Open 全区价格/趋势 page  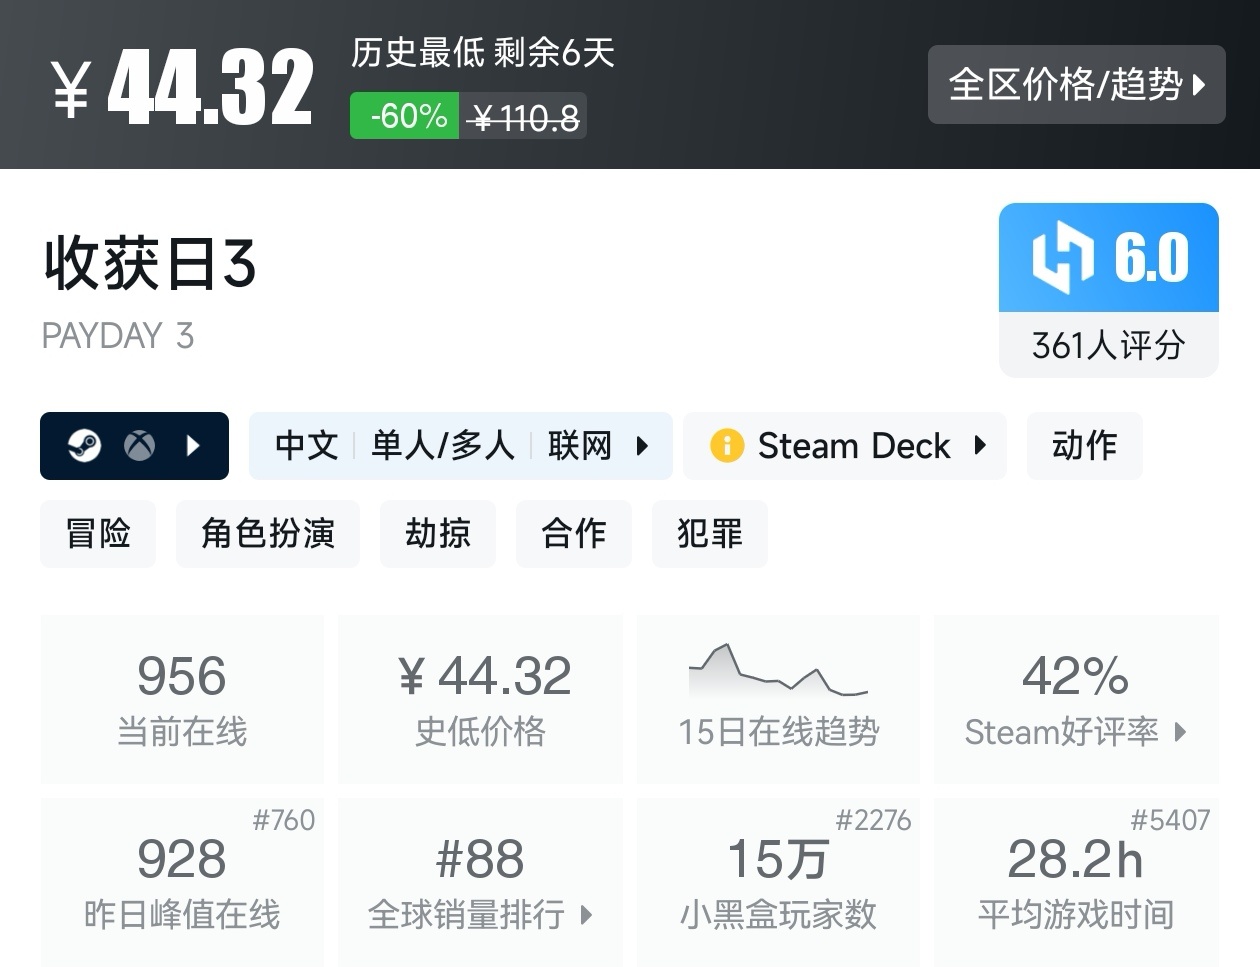click(x=1077, y=85)
